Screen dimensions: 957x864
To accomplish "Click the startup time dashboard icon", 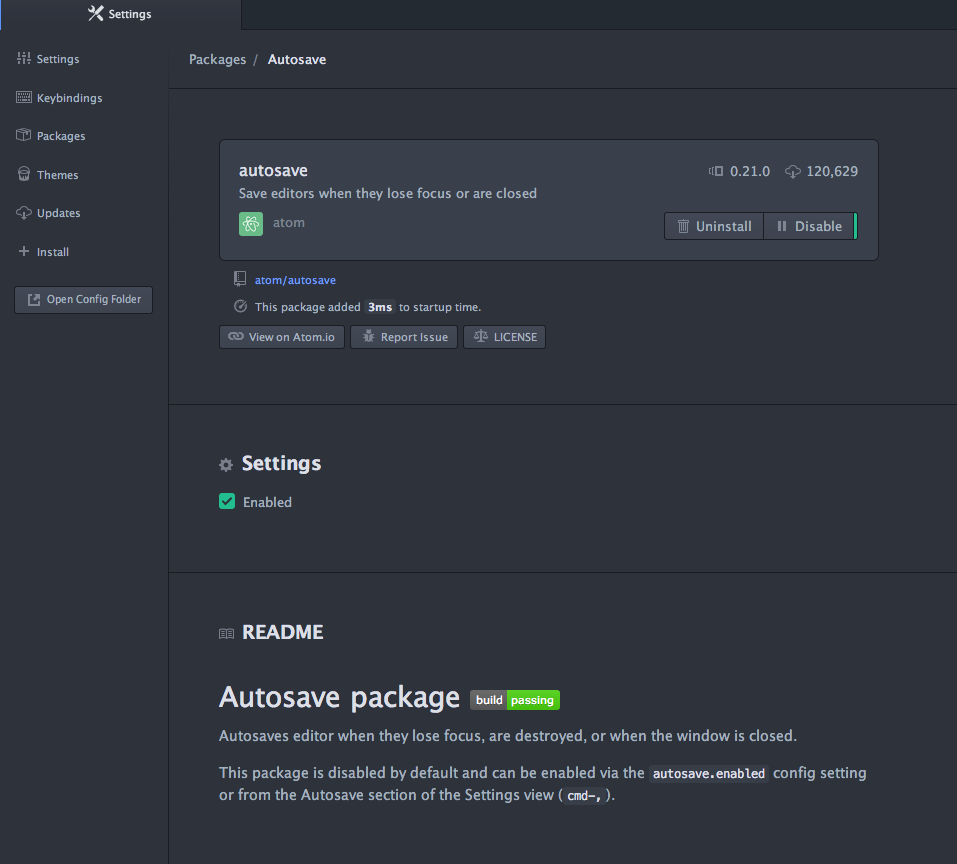I will point(240,306).
